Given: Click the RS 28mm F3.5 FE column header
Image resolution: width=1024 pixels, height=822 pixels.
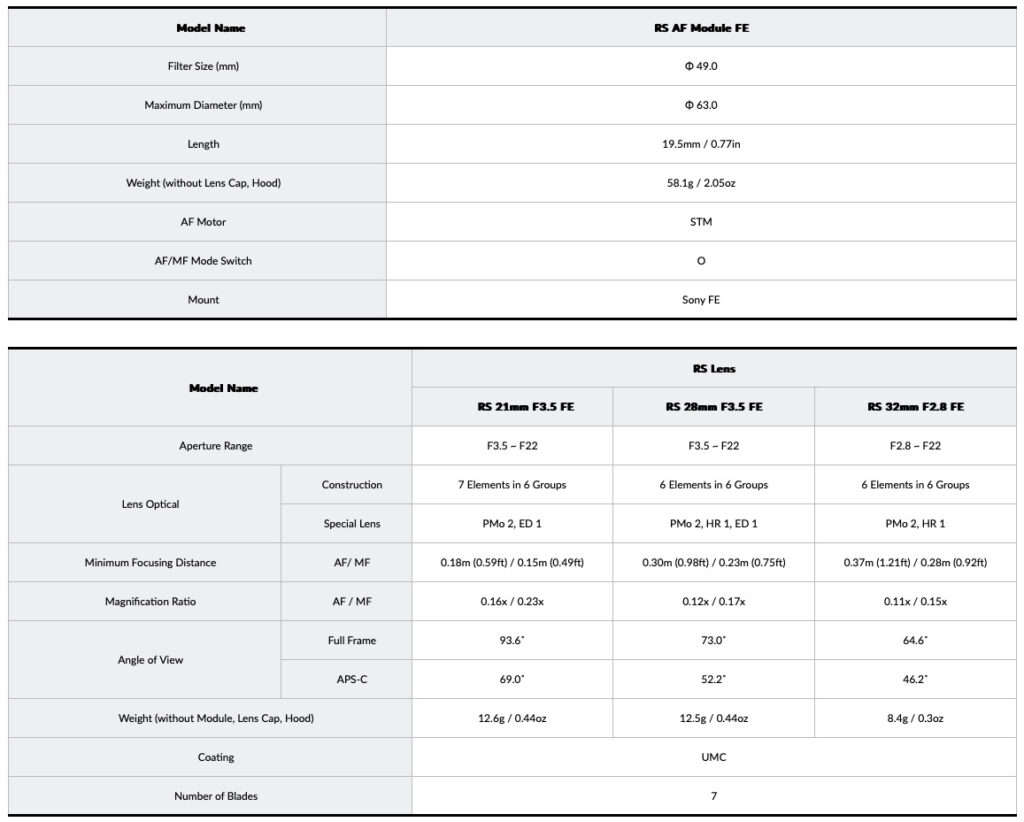Looking at the screenshot, I should pyautogui.click(x=713, y=407).
